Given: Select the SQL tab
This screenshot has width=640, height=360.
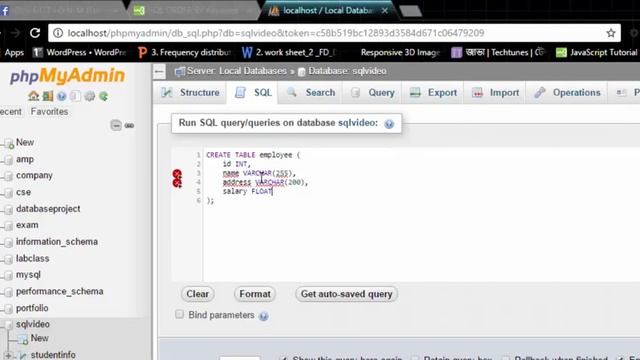Looking at the screenshot, I should click(x=253, y=93).
